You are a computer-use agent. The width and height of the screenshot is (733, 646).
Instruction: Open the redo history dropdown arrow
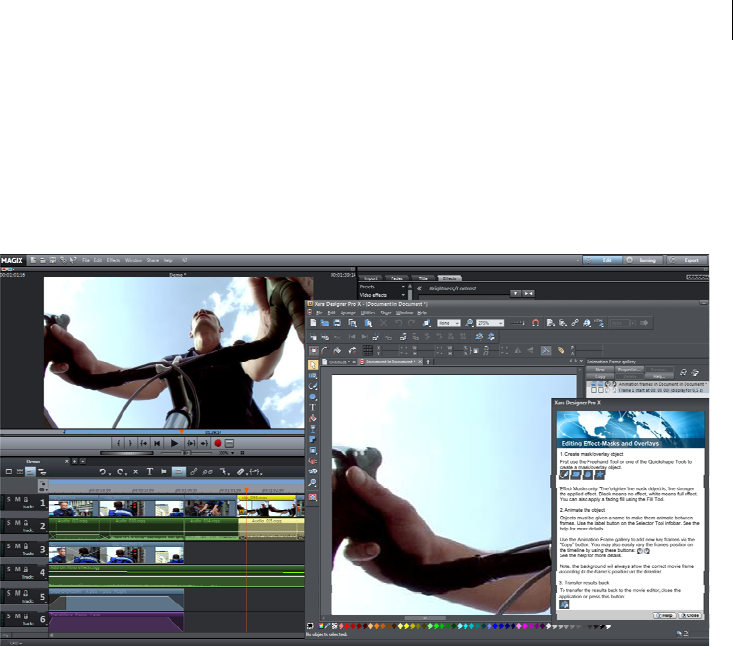pyautogui.click(x=127, y=474)
